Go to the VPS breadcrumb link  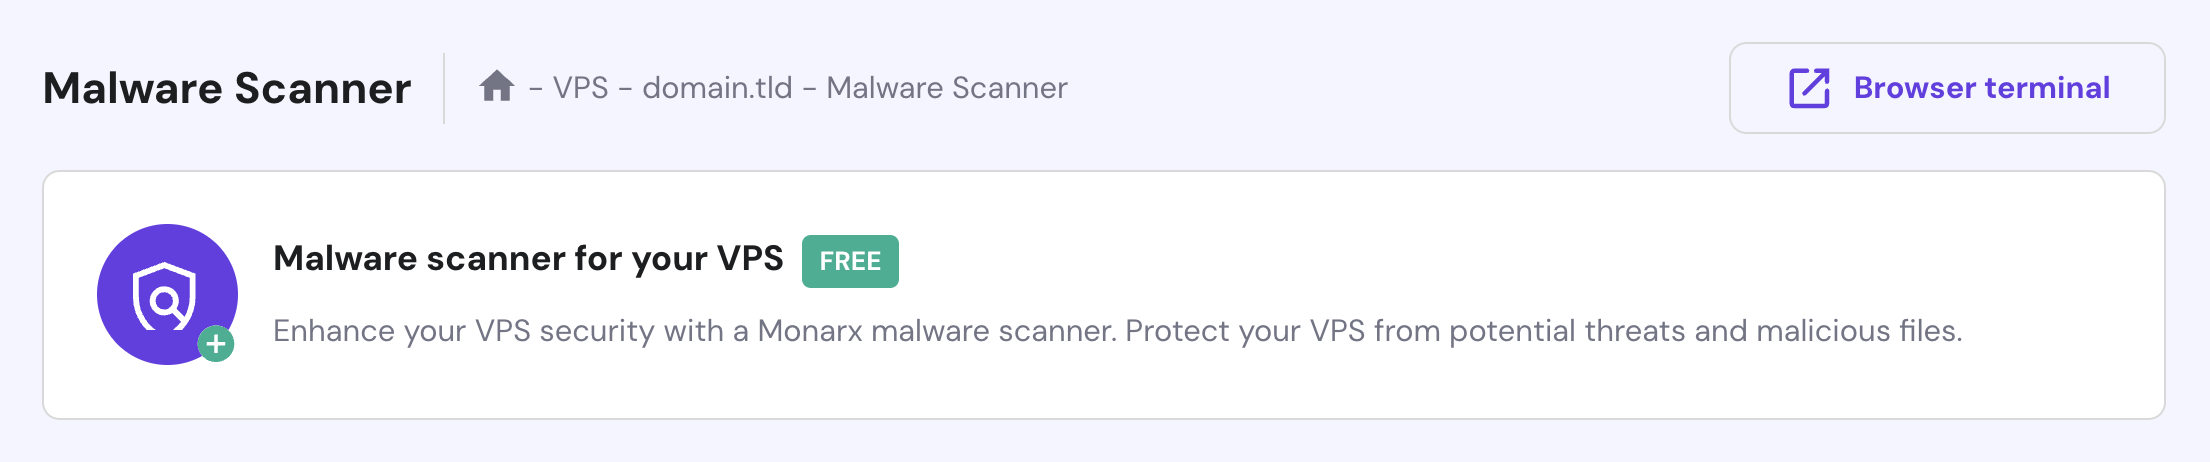tap(580, 88)
